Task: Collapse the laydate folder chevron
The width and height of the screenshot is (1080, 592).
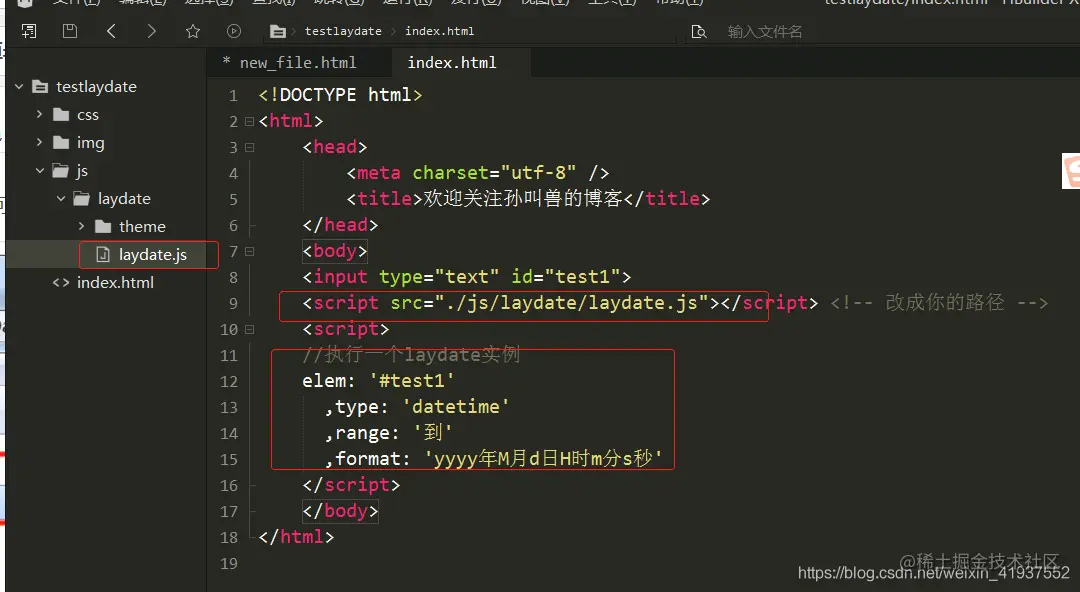Action: click(x=61, y=198)
